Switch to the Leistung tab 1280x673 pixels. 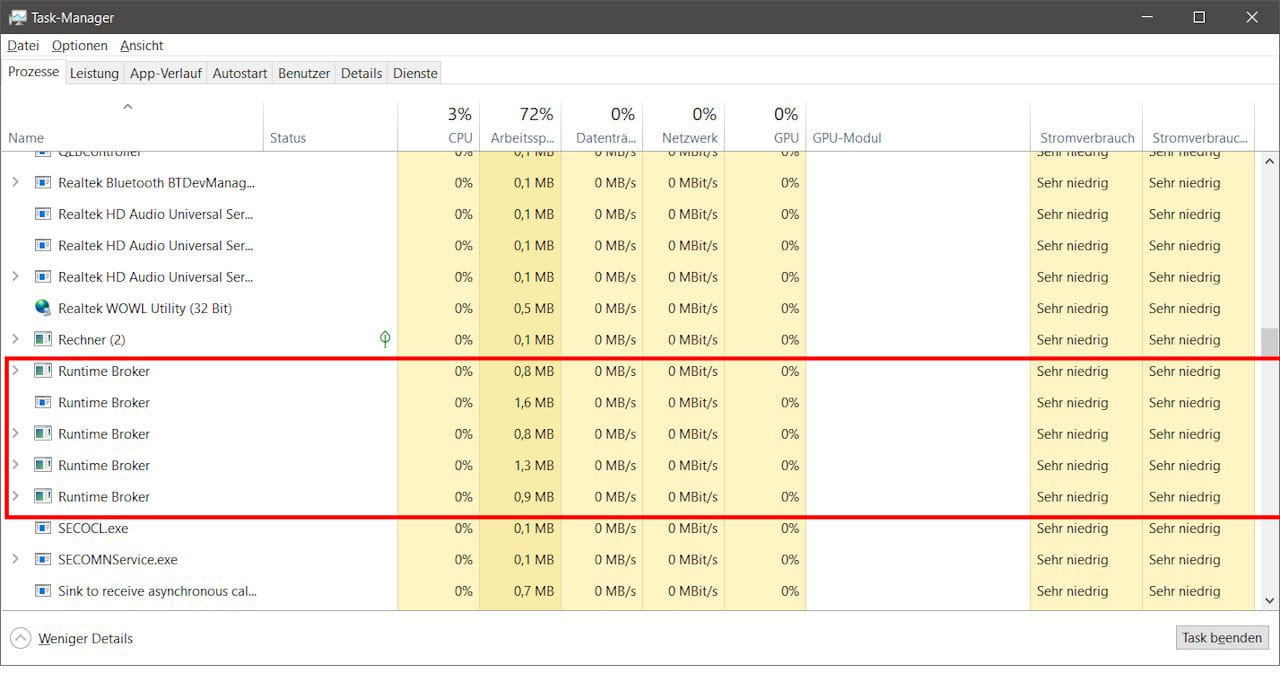pos(94,72)
